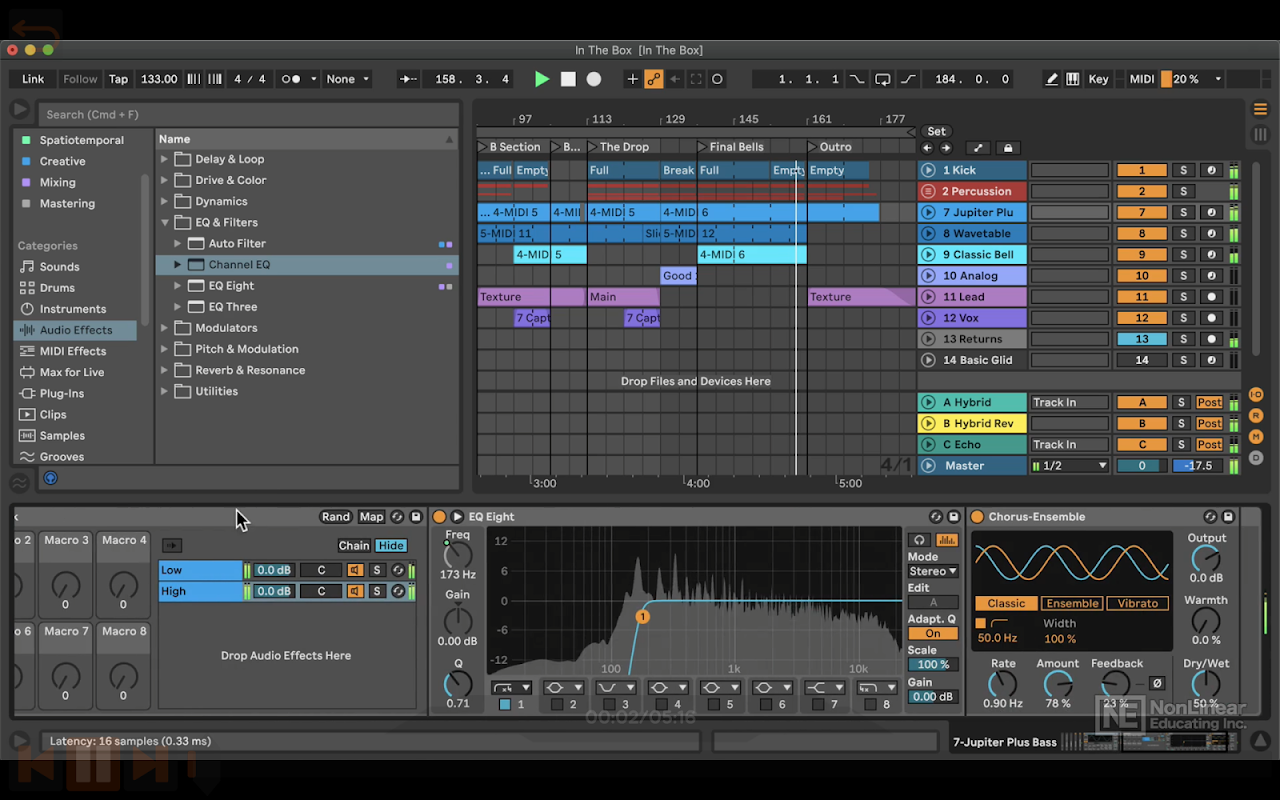Click the Arrangement Record button
This screenshot has width=1280, height=800.
click(594, 79)
